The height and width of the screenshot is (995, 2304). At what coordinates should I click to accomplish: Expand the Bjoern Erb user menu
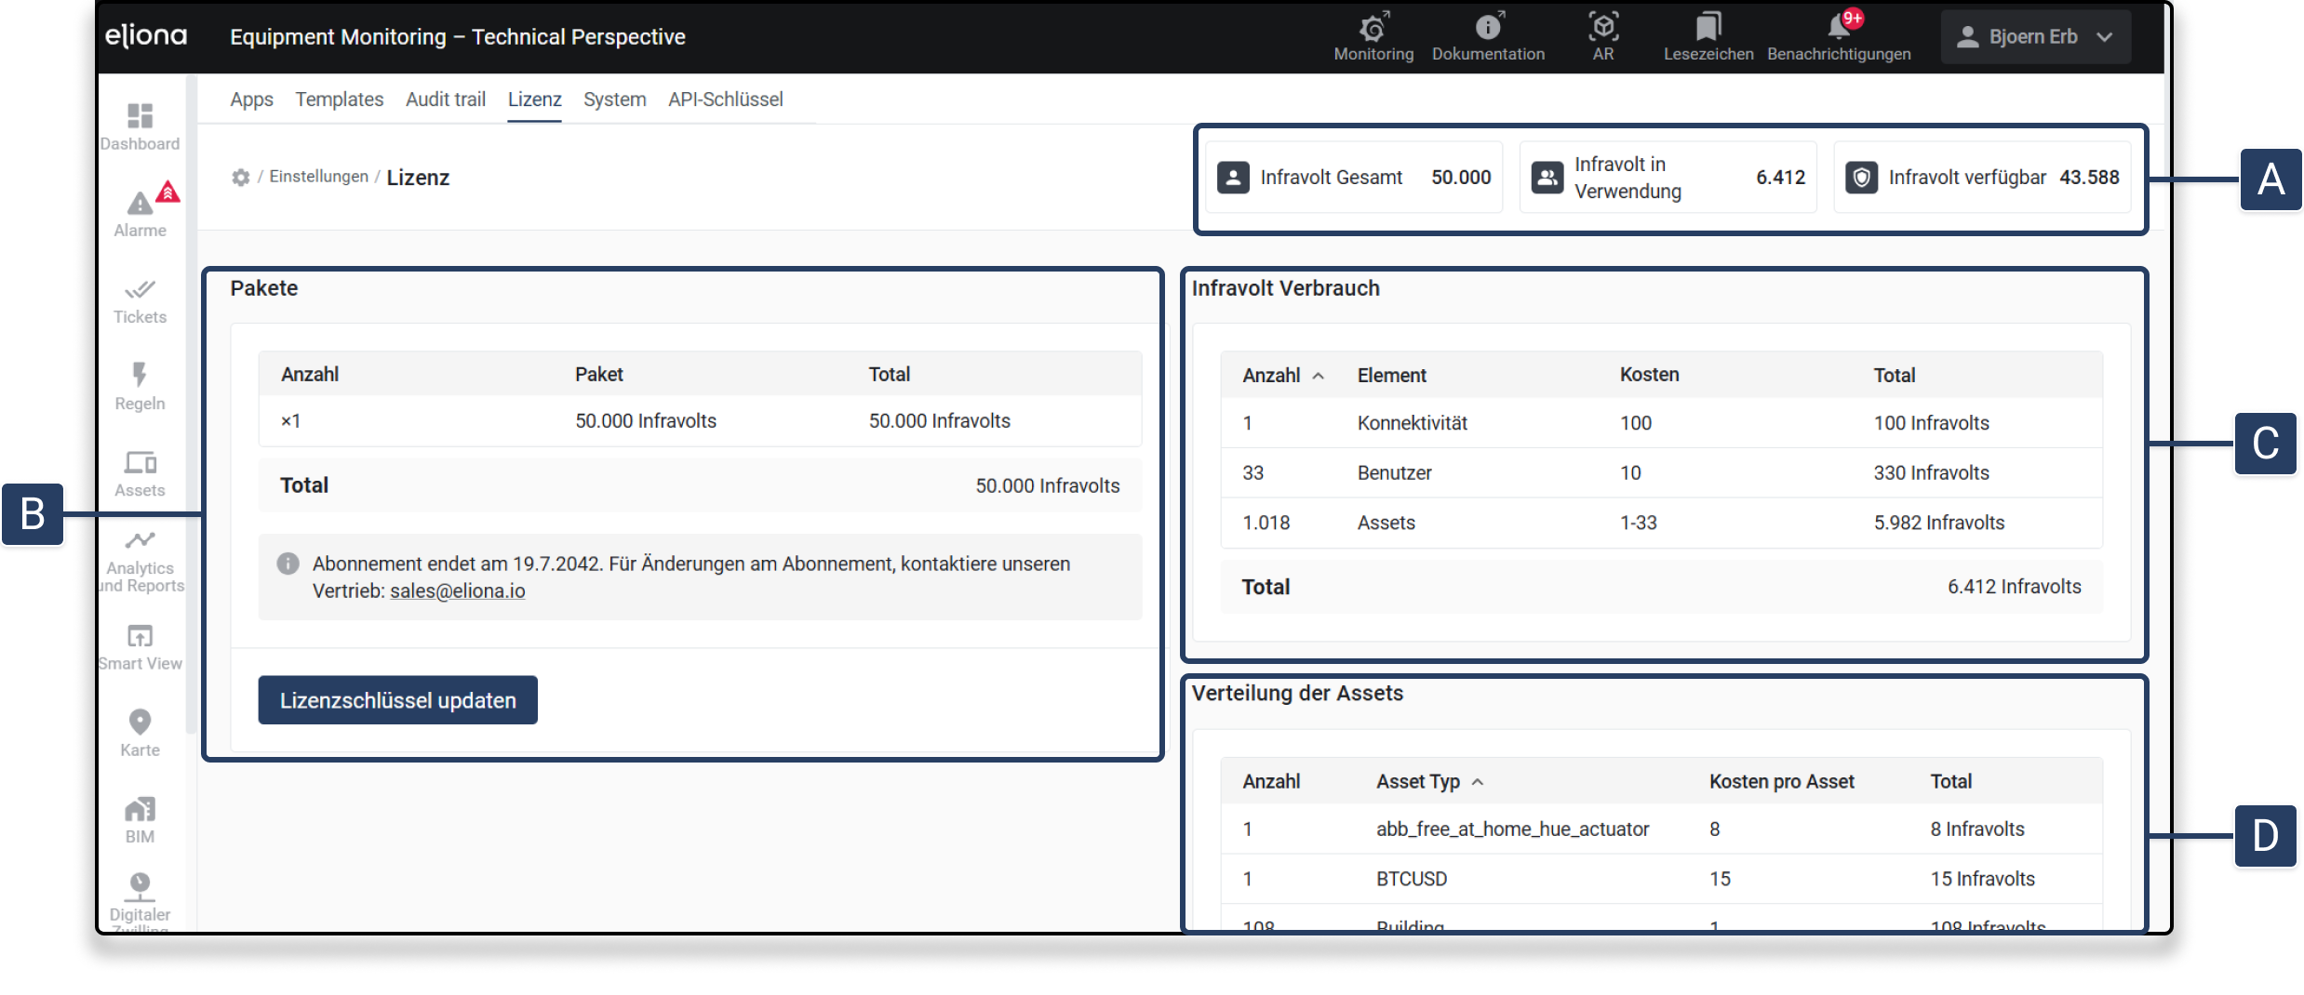click(2035, 37)
